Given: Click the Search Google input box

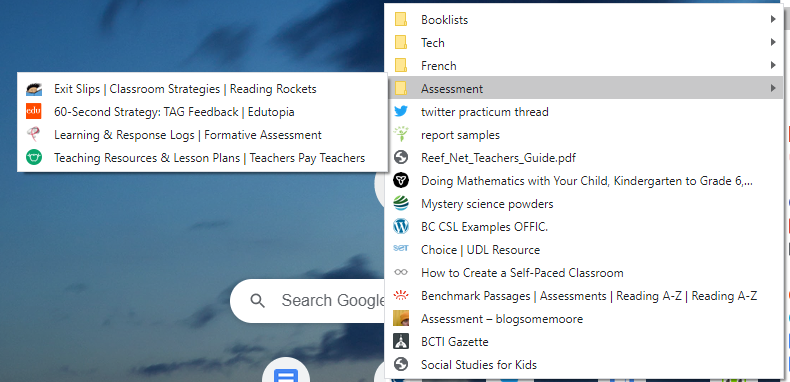Looking at the screenshot, I should (307, 301).
